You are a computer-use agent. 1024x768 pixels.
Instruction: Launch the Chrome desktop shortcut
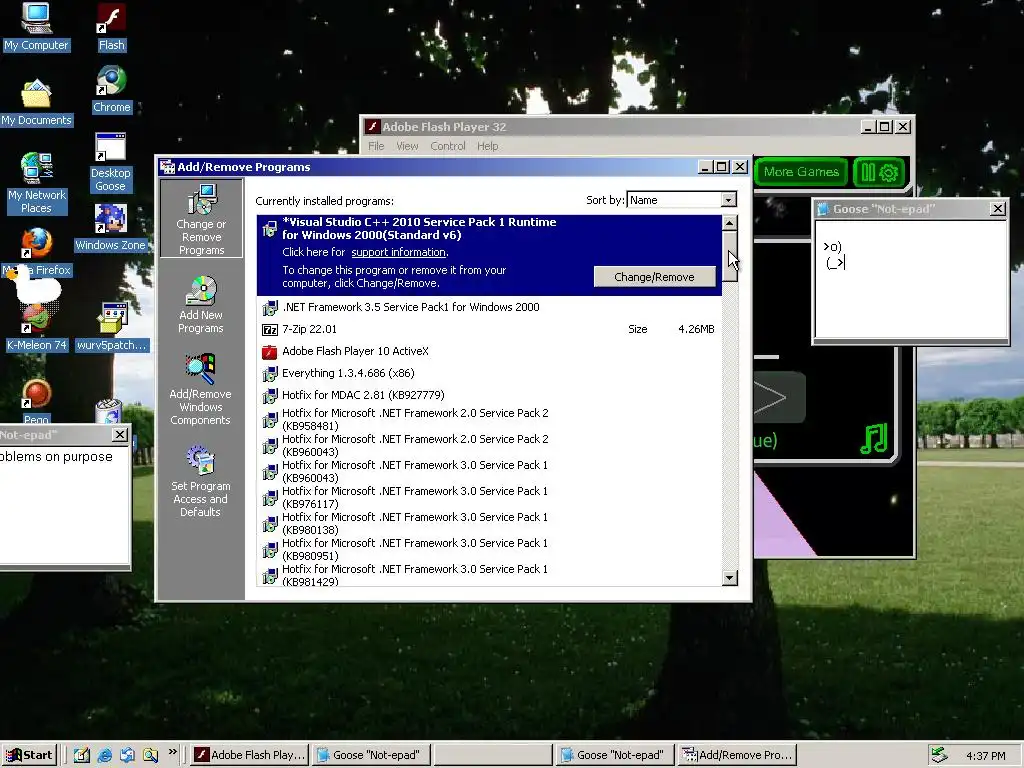pos(111,89)
